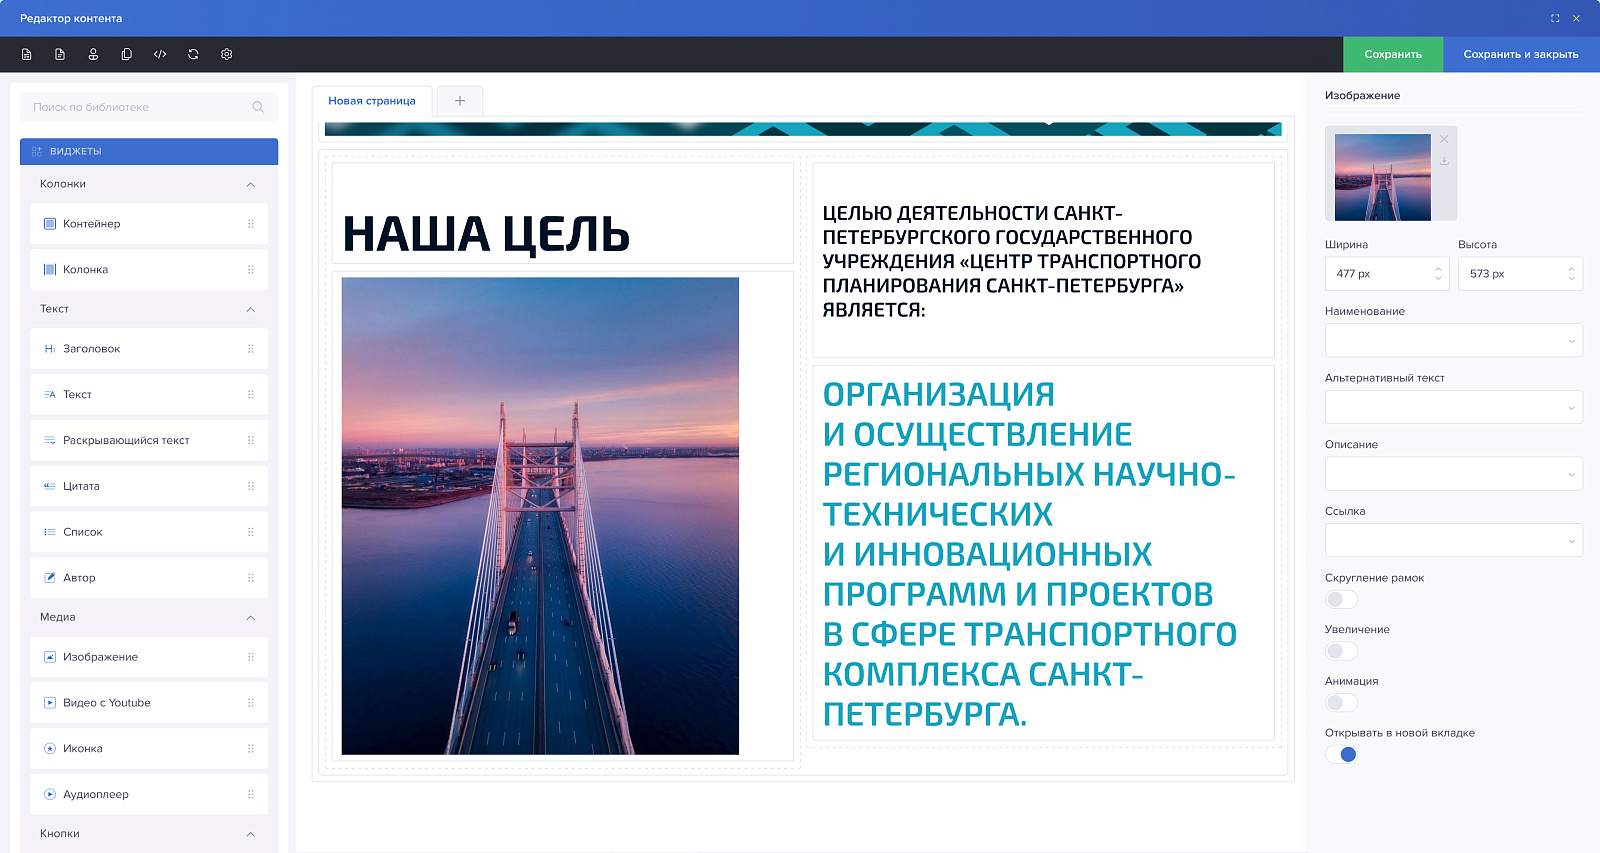The image size is (1600, 853).
Task: Click the copy pages icon in the toolbar
Action: tap(126, 54)
